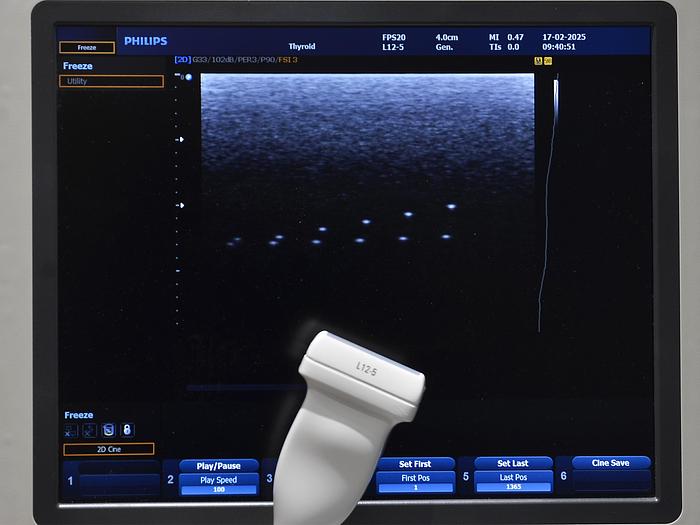Select the upper focal zone arrow marker

tap(179, 140)
